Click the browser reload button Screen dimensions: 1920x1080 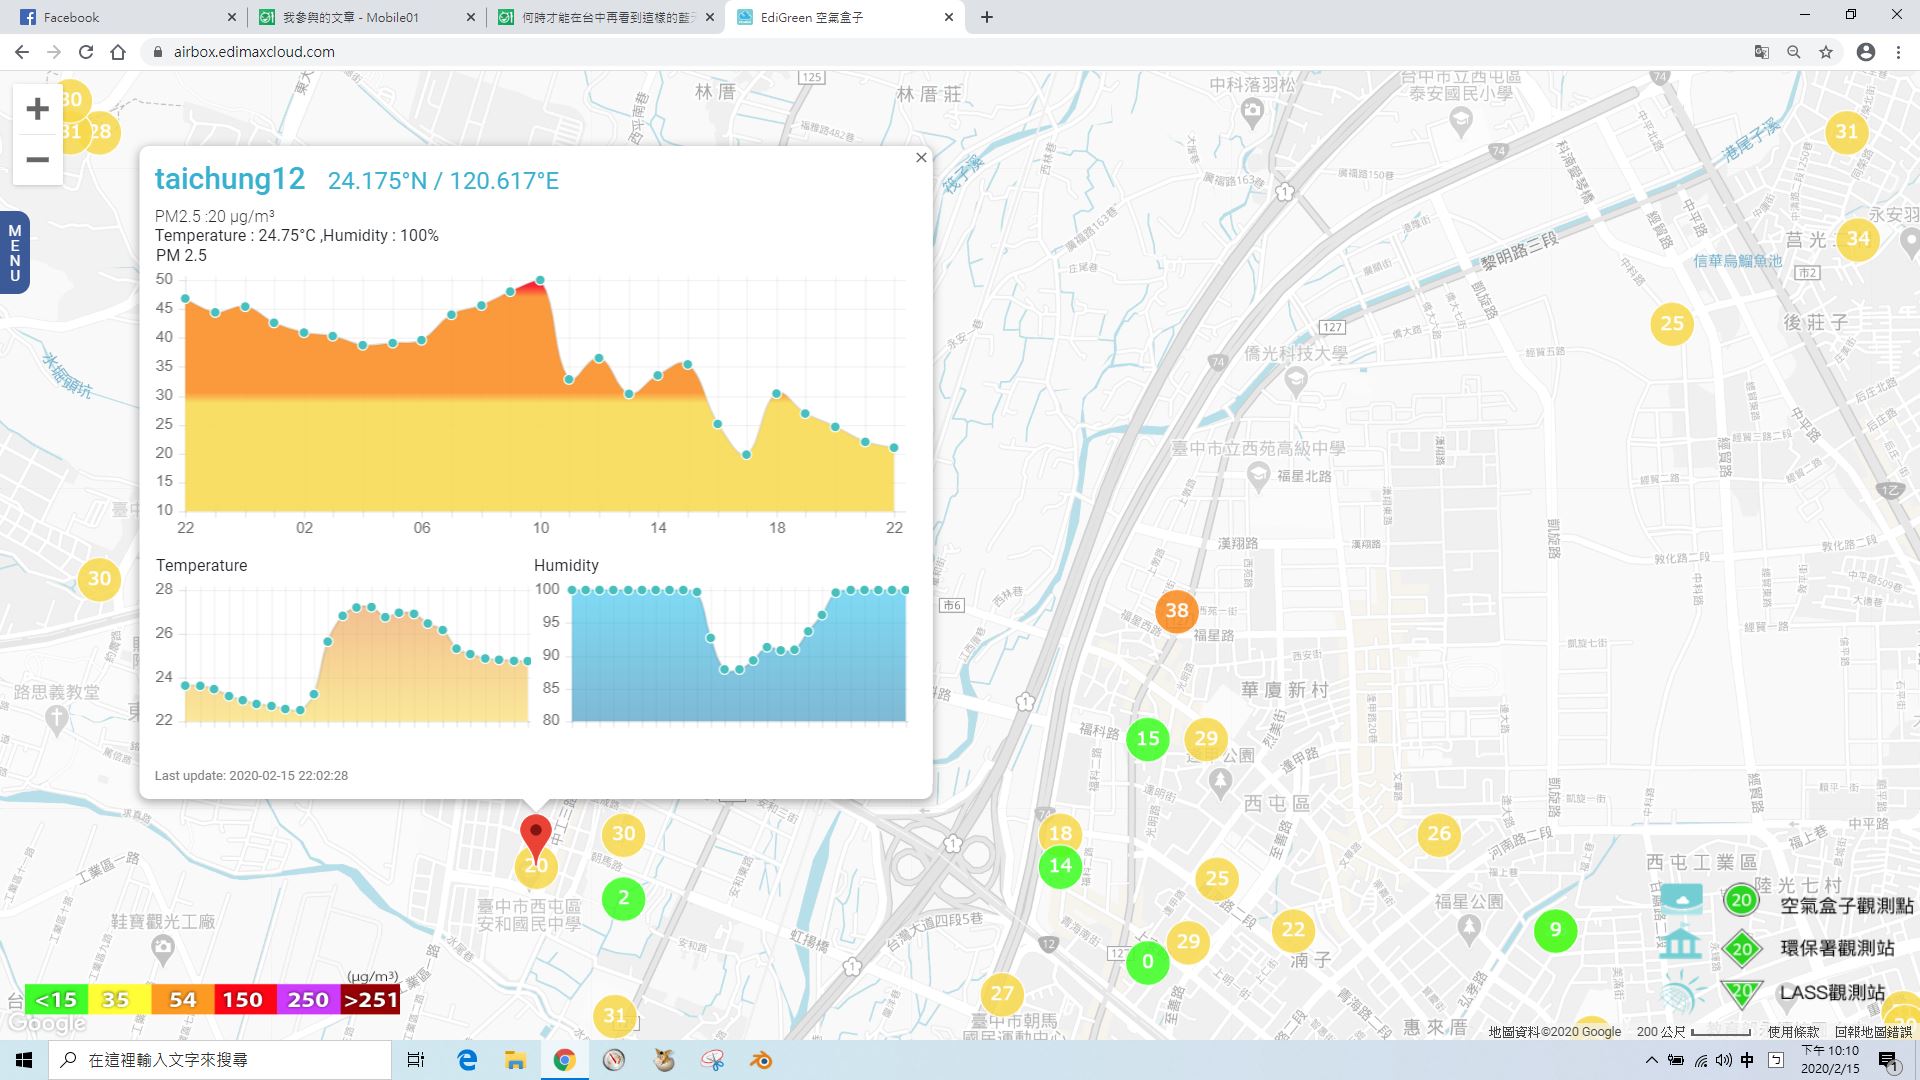(86, 52)
